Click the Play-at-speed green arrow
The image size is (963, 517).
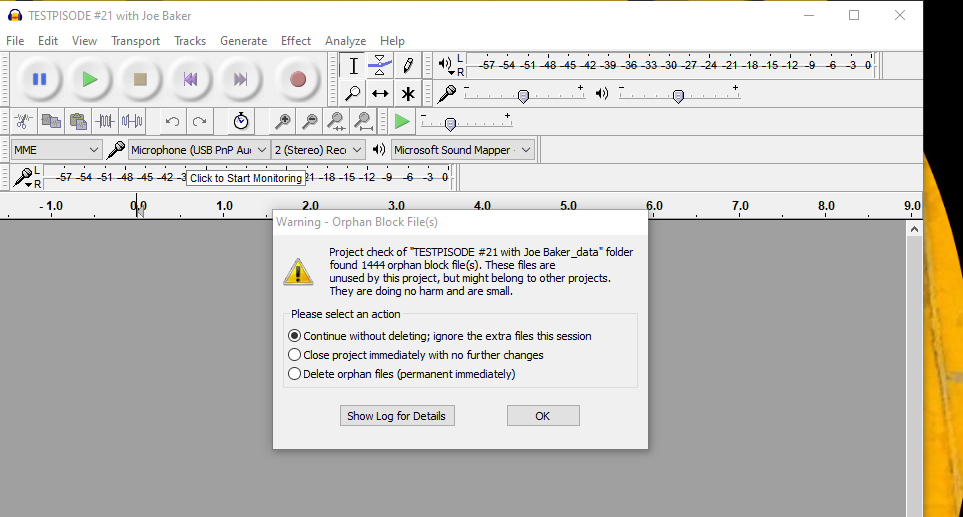pyautogui.click(x=402, y=122)
